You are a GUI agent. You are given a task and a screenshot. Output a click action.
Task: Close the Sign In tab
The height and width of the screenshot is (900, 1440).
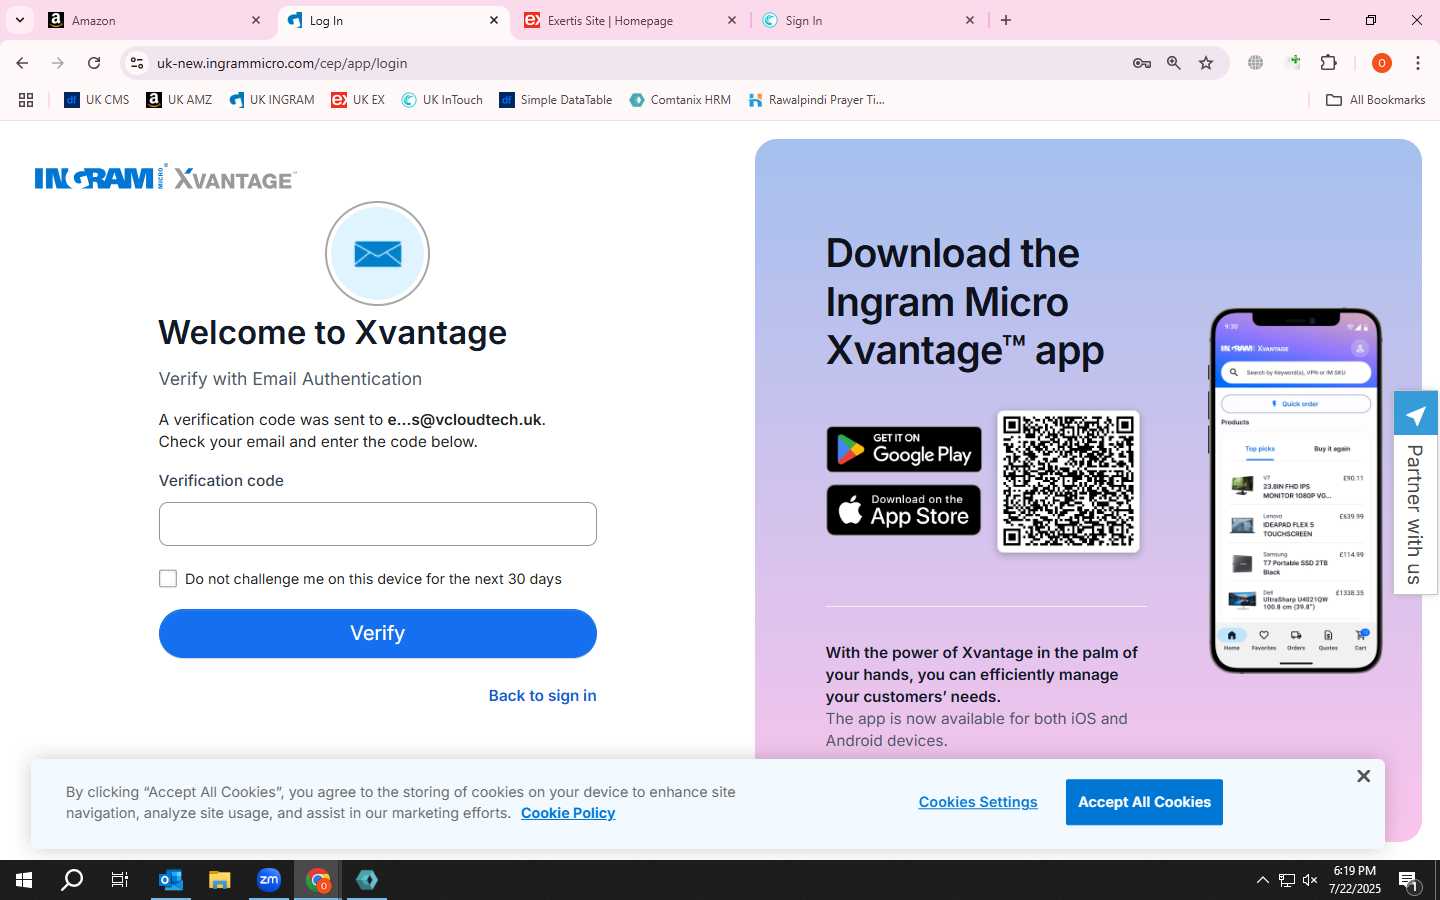970,20
